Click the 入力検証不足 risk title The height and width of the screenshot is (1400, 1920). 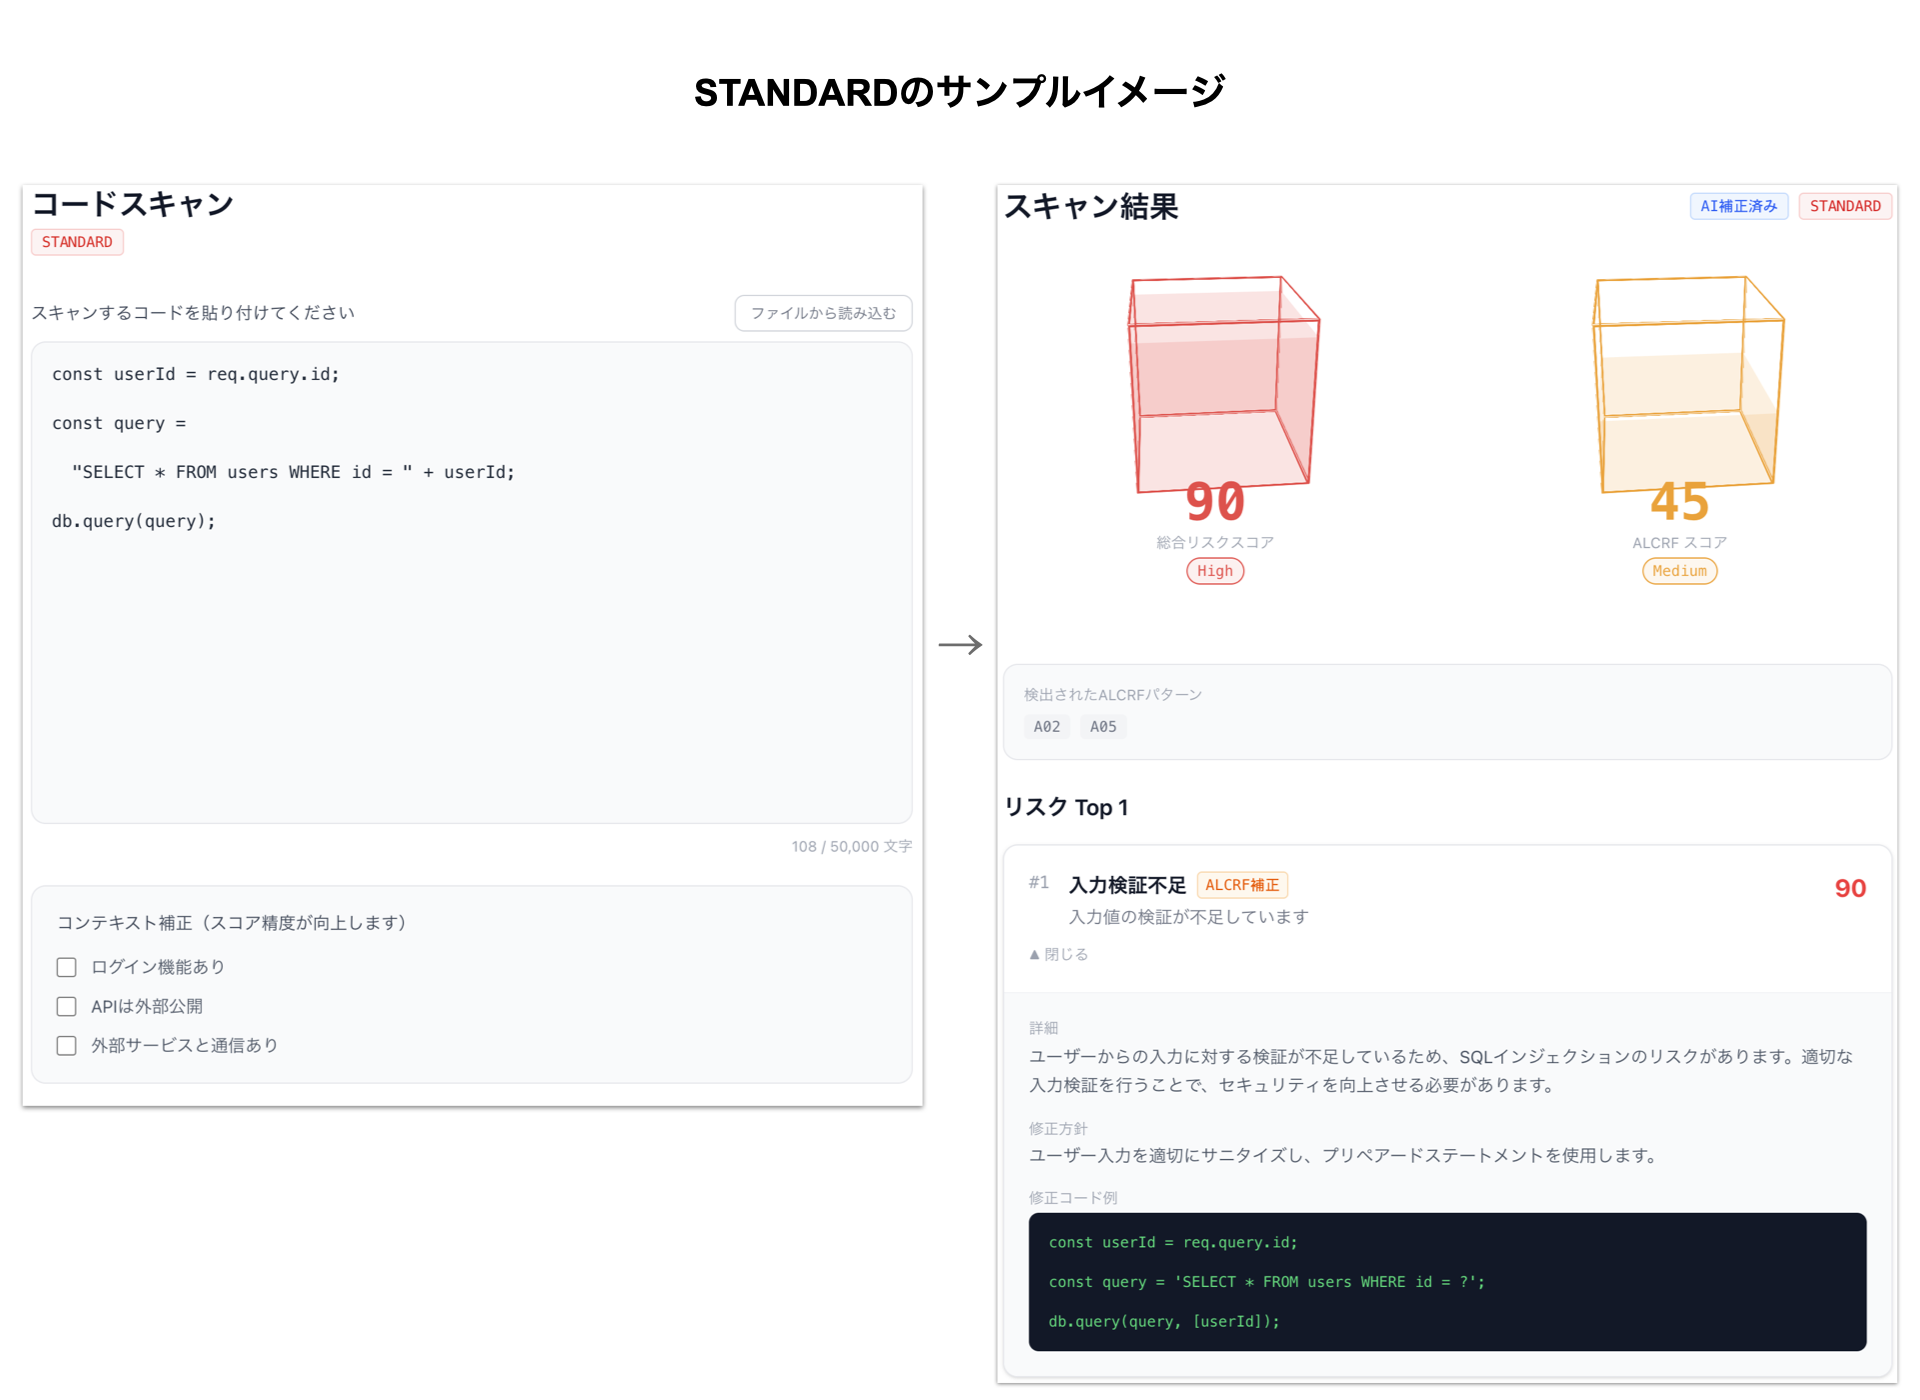pos(1127,885)
